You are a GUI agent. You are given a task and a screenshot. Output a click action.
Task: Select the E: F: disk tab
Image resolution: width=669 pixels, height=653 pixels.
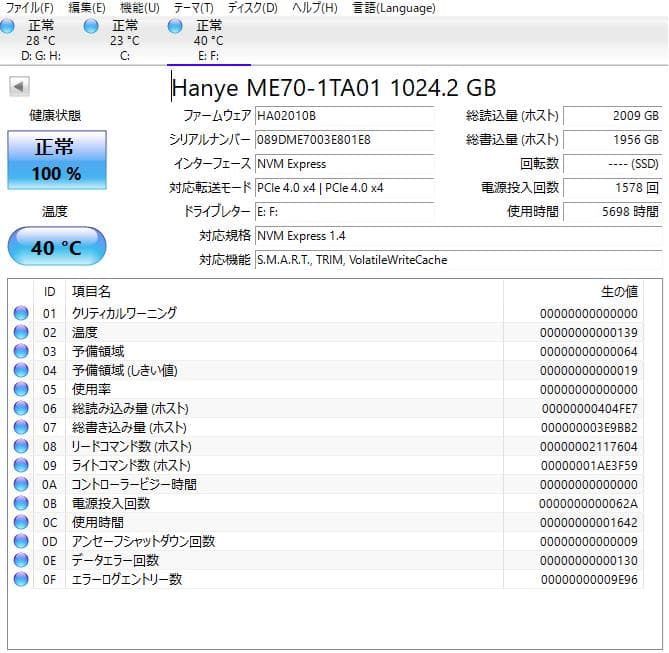209,41
